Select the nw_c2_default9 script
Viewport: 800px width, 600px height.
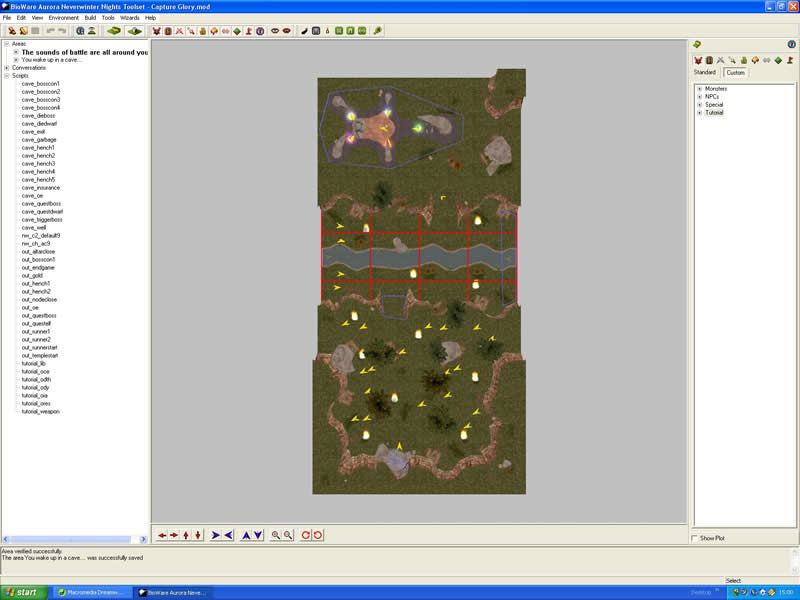click(41, 236)
